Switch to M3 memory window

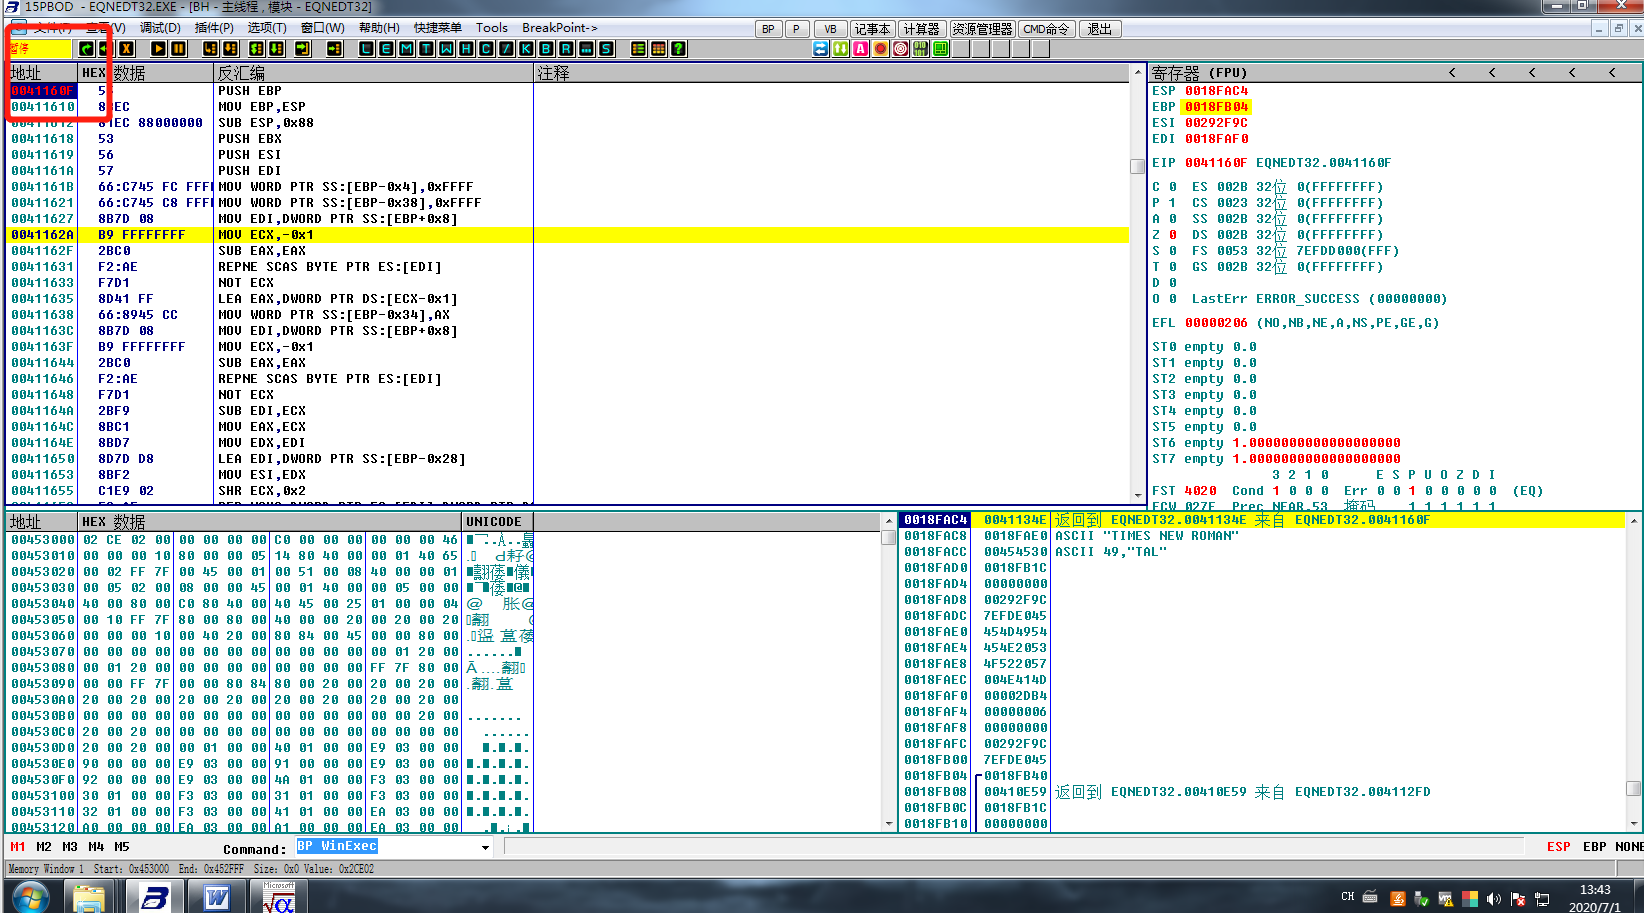(x=70, y=847)
